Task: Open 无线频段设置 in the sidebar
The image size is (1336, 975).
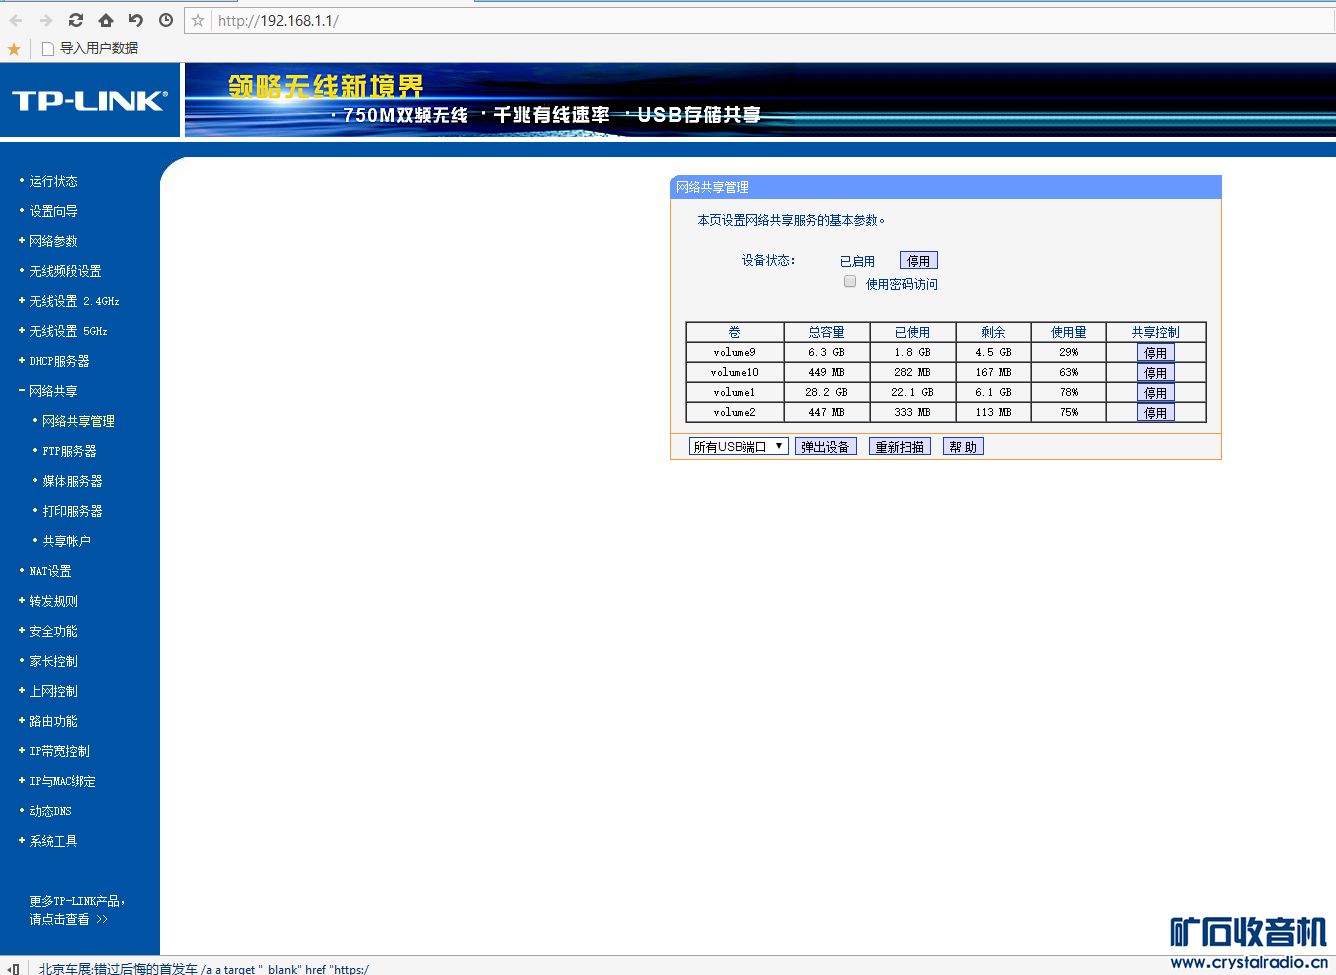Action: pos(65,271)
